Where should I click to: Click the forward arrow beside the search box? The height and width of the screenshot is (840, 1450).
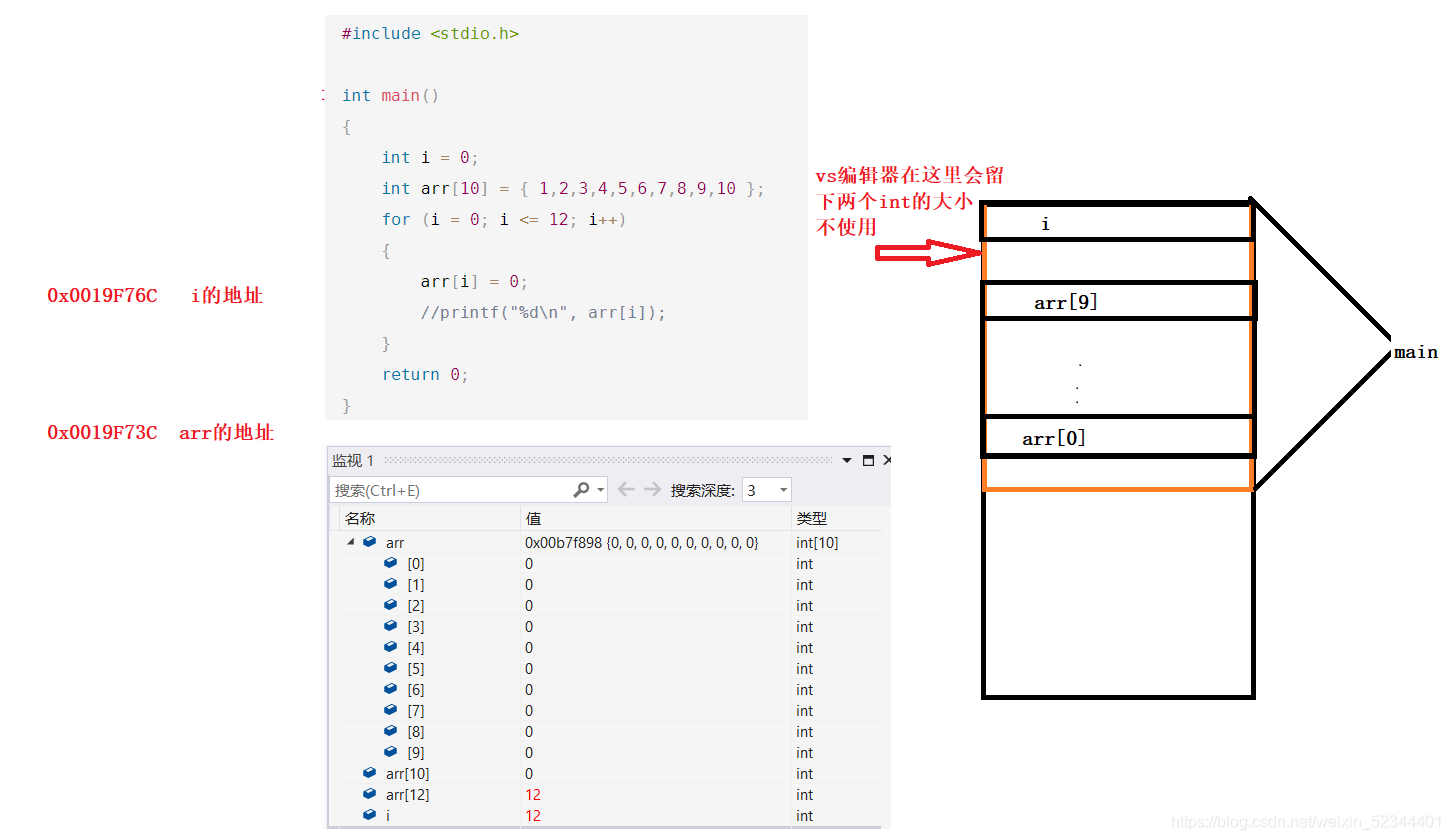tap(652, 489)
